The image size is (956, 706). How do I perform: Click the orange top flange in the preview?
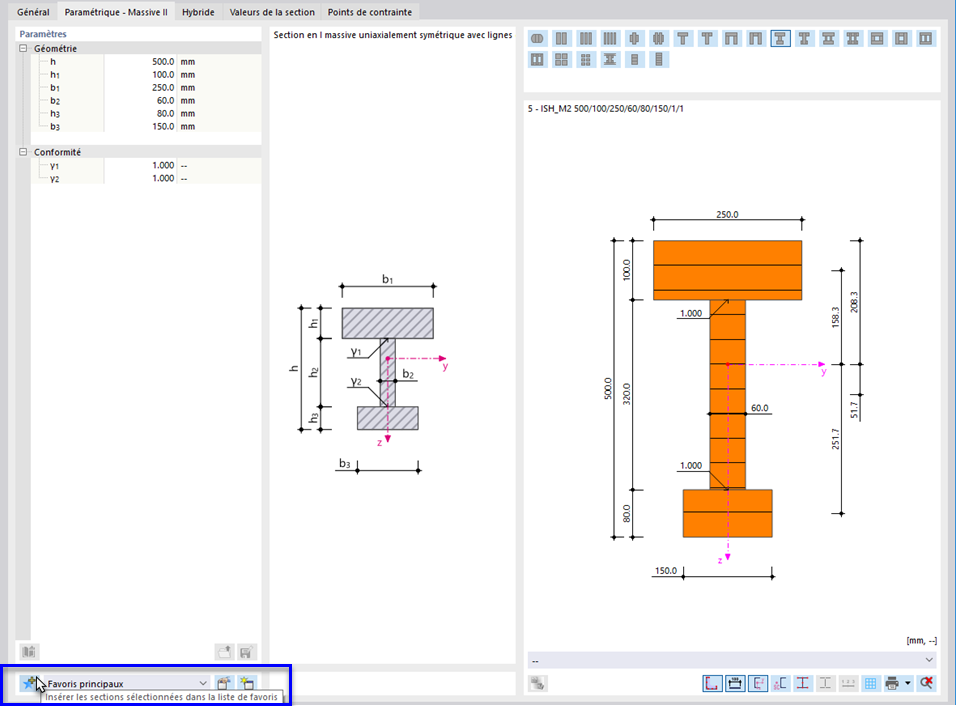pyautogui.click(x=727, y=270)
